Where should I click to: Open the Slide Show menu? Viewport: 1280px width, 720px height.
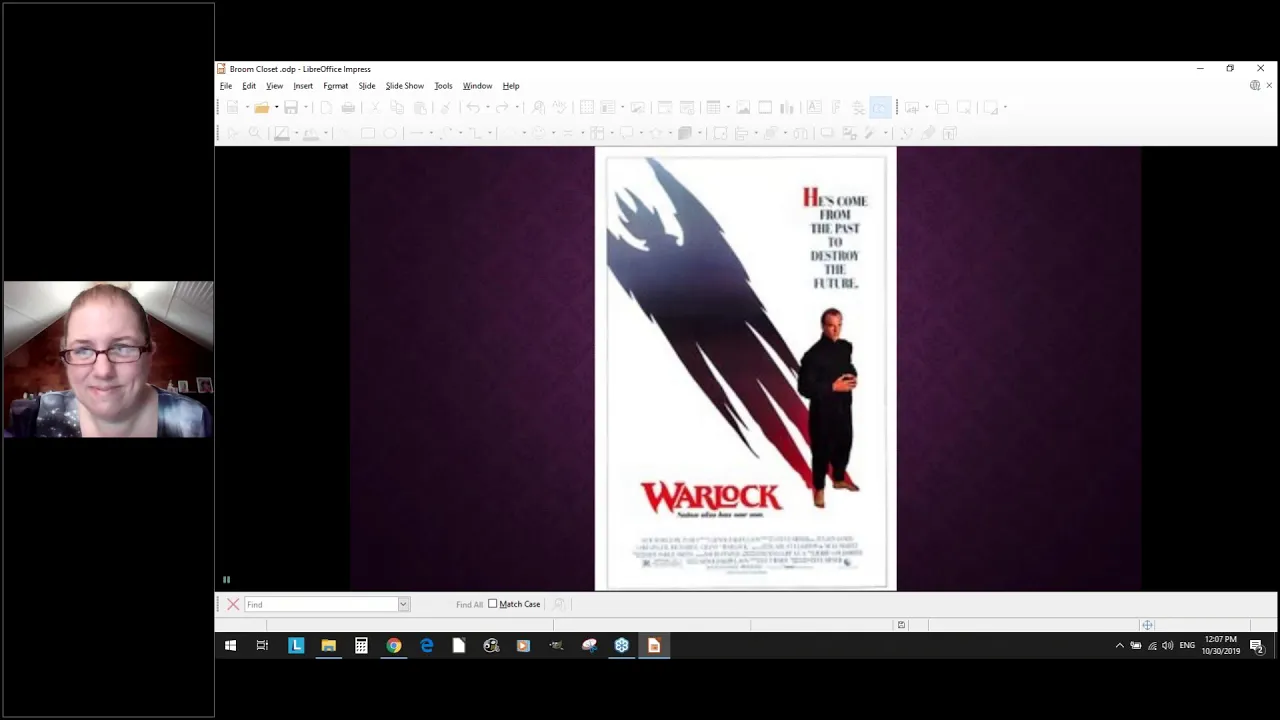(405, 86)
